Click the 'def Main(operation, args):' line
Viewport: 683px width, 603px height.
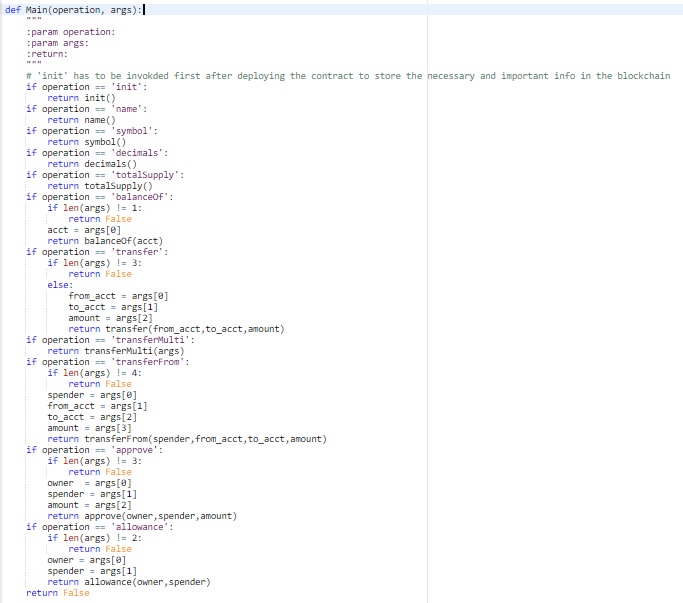74,10
